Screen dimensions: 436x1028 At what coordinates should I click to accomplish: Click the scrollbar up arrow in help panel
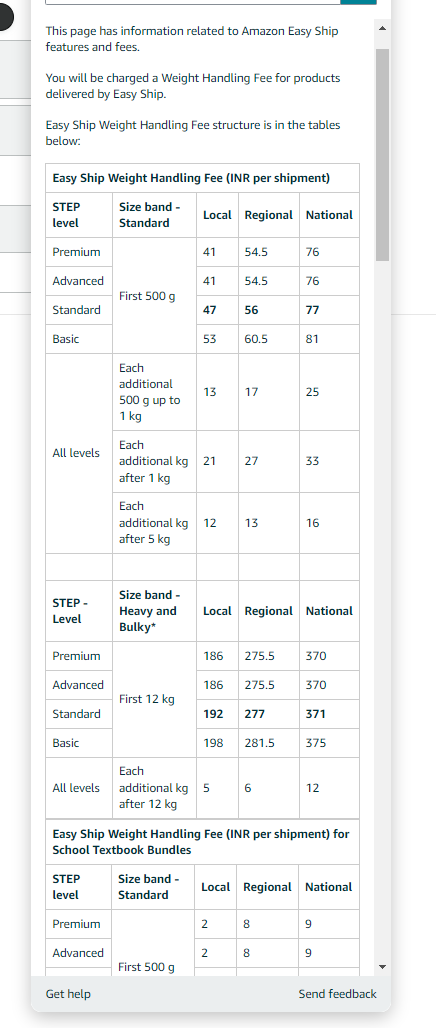[x=383, y=28]
